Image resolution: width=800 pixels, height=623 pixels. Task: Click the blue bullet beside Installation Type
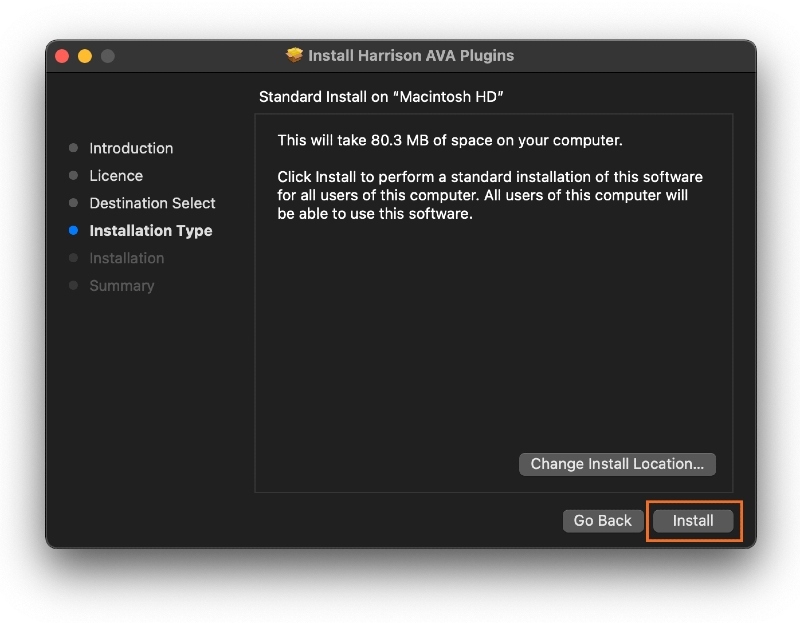point(73,231)
